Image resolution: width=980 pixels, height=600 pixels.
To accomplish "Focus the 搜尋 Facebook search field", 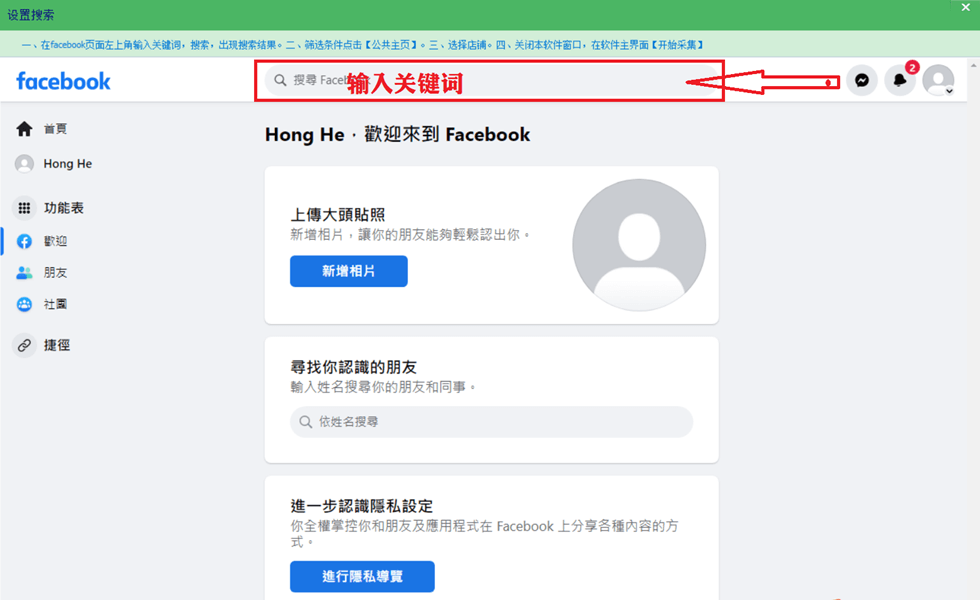I will pos(491,80).
